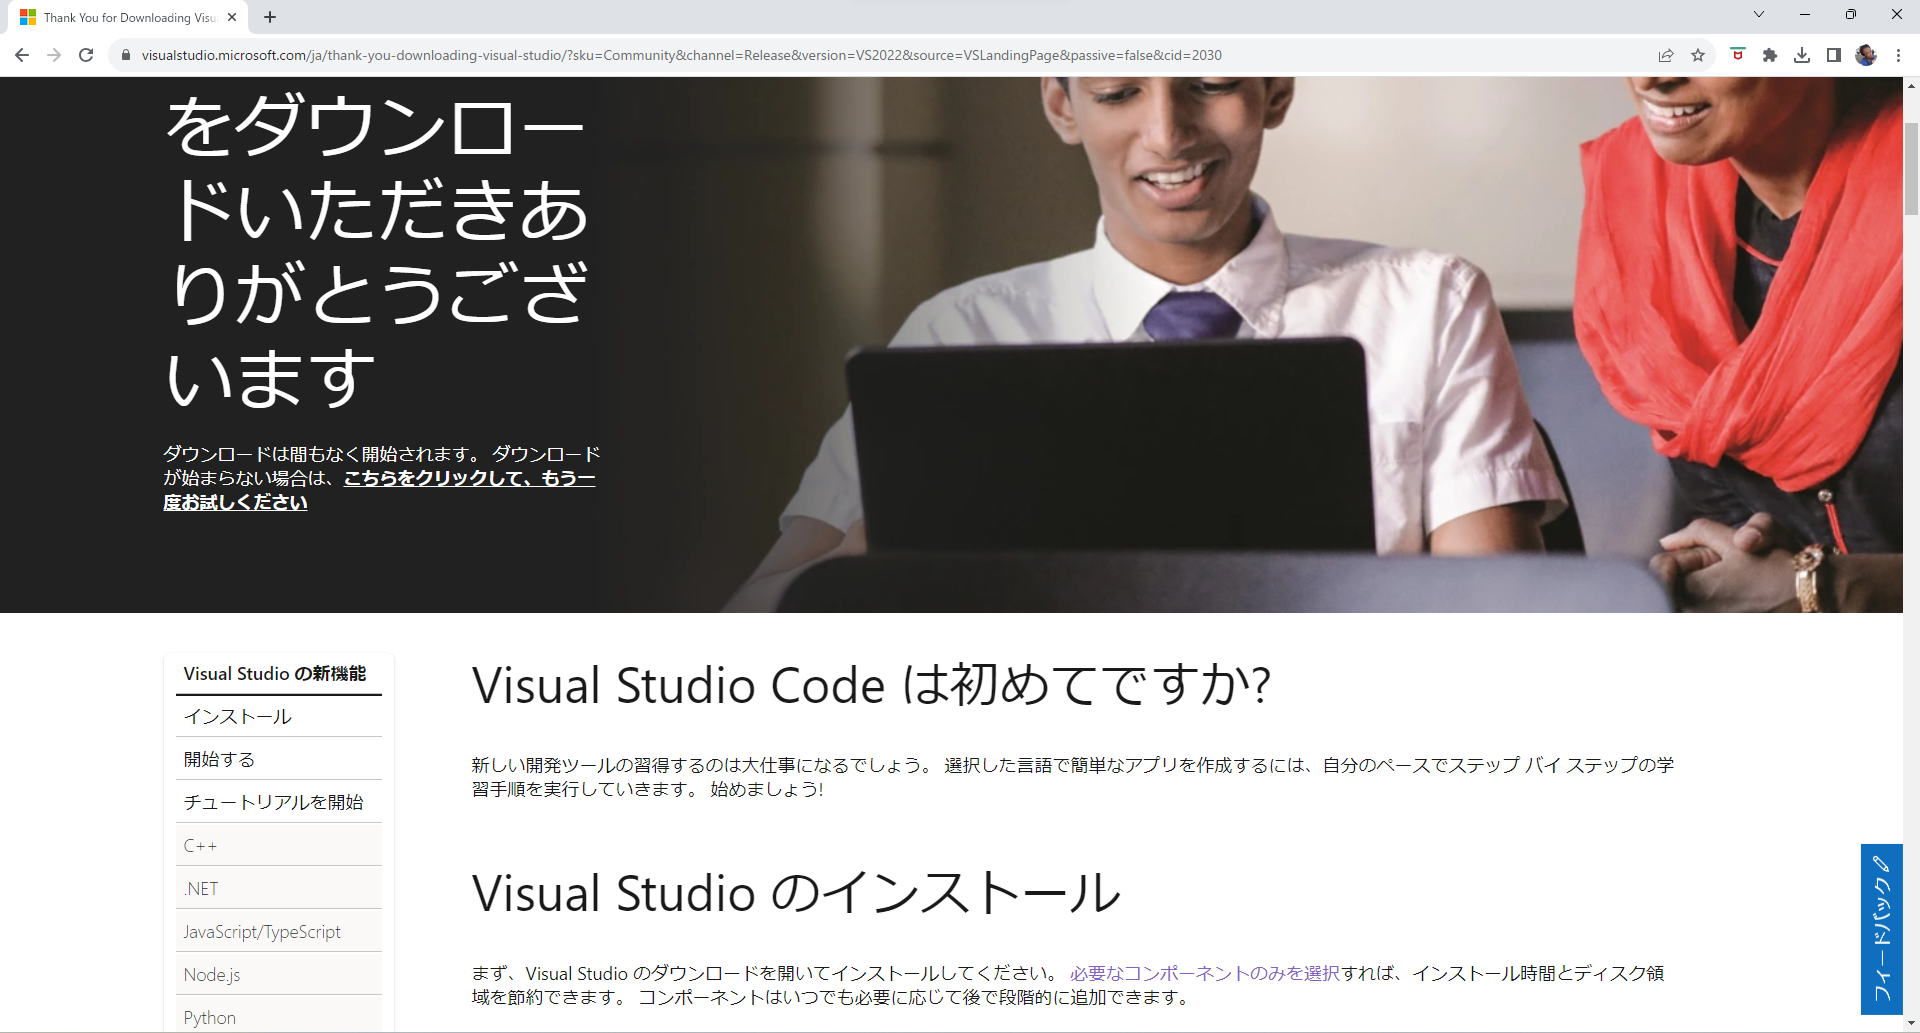Click Visual Studio のインストール heading

pos(796,892)
